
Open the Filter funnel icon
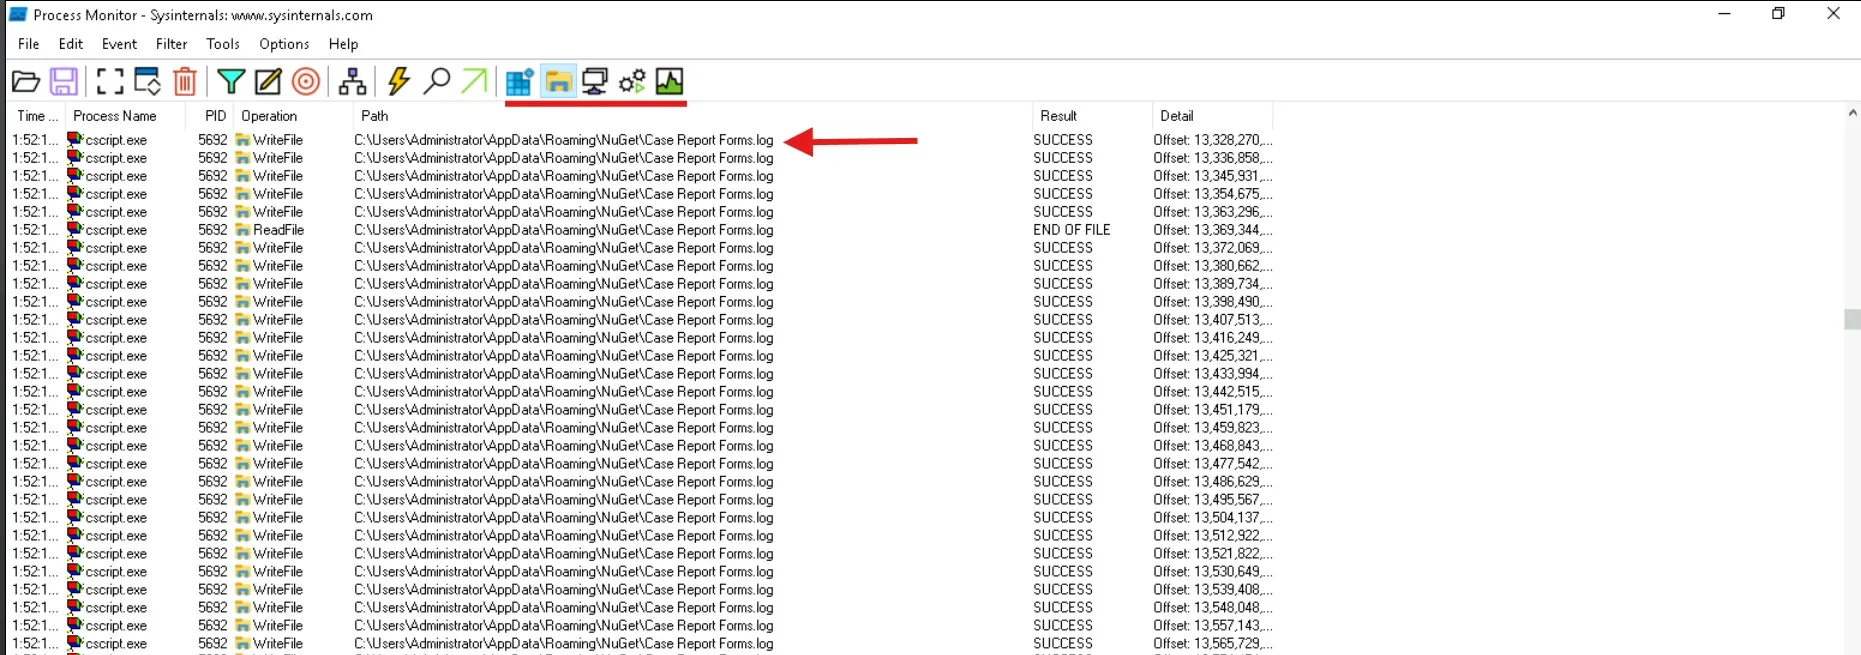[x=231, y=81]
